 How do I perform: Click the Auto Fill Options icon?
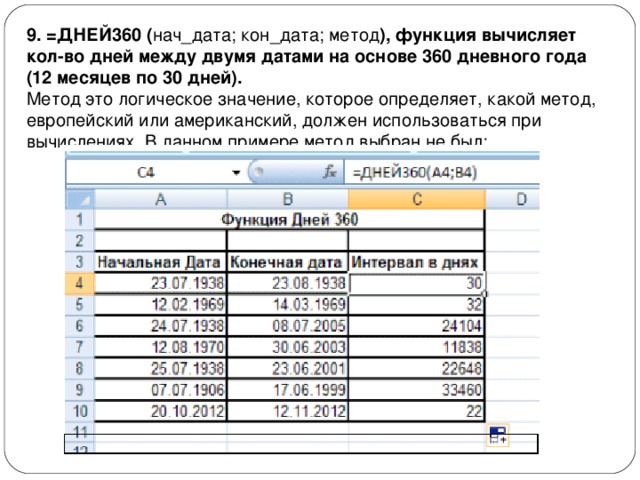498,435
